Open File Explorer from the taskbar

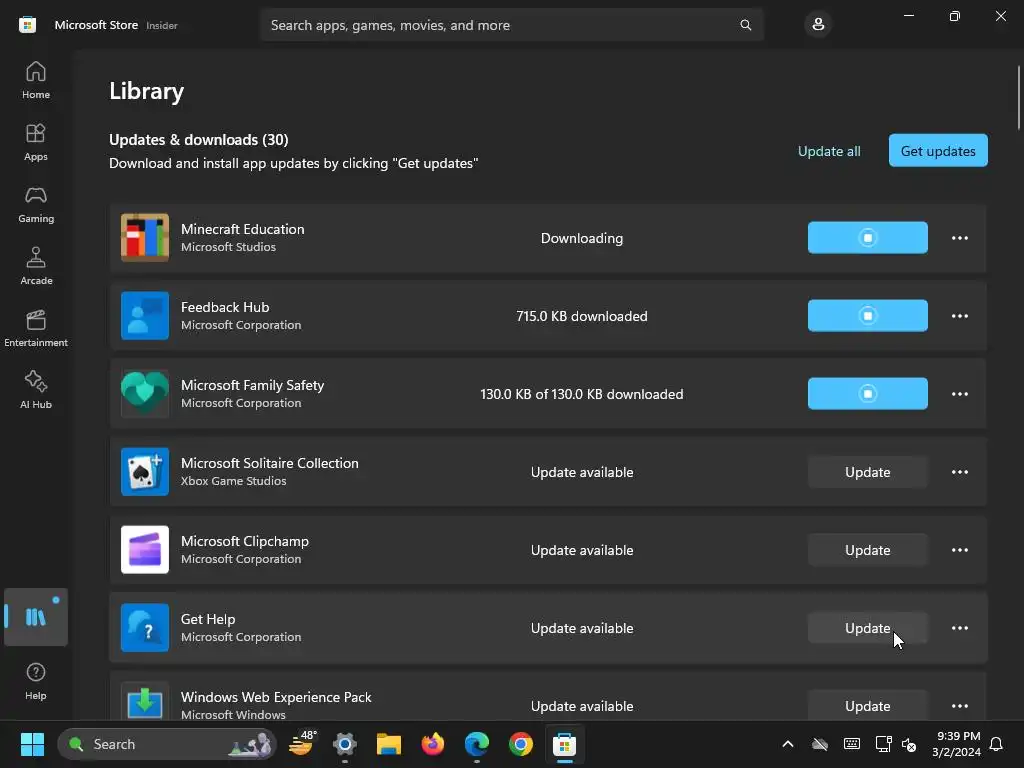389,744
